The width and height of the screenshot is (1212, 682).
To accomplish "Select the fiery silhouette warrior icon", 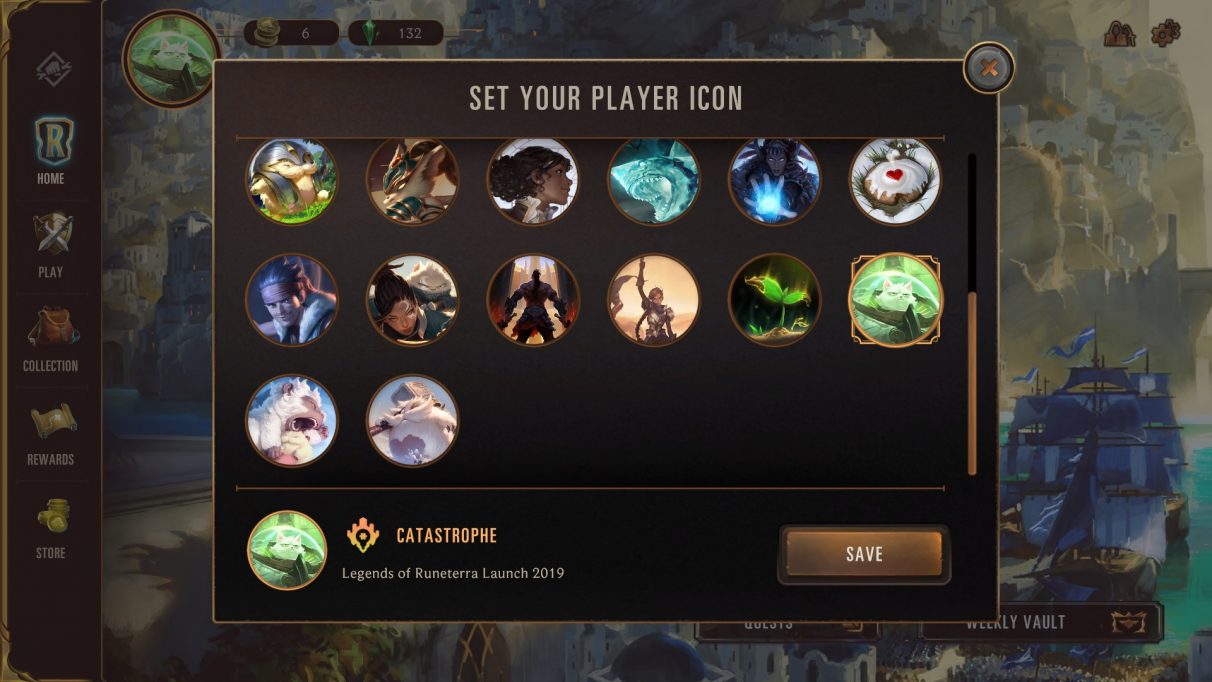I will pos(533,300).
